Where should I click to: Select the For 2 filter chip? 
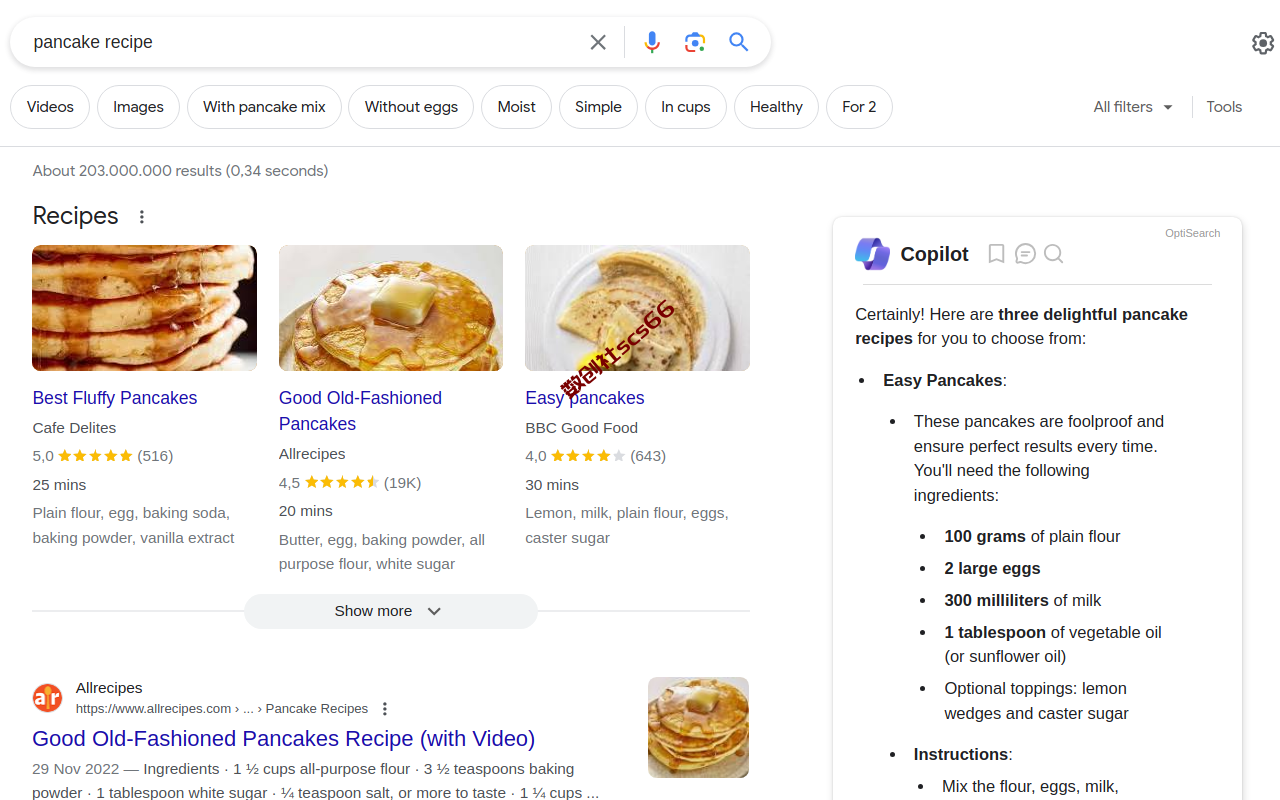point(859,107)
